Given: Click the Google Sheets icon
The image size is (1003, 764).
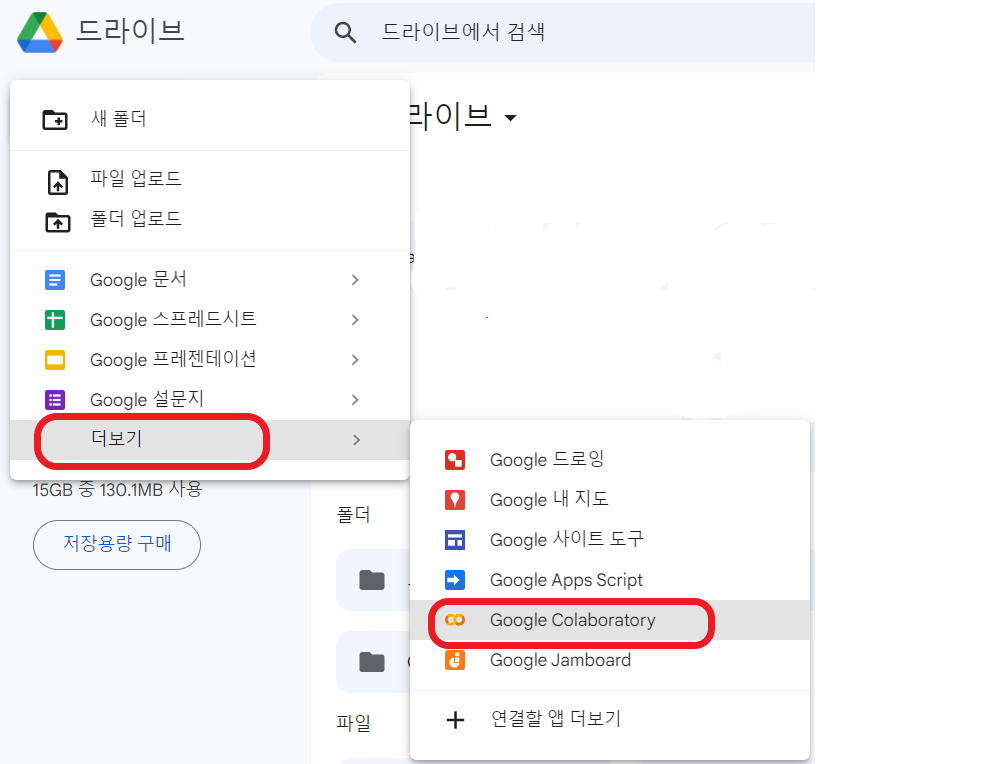Looking at the screenshot, I should click(55, 320).
